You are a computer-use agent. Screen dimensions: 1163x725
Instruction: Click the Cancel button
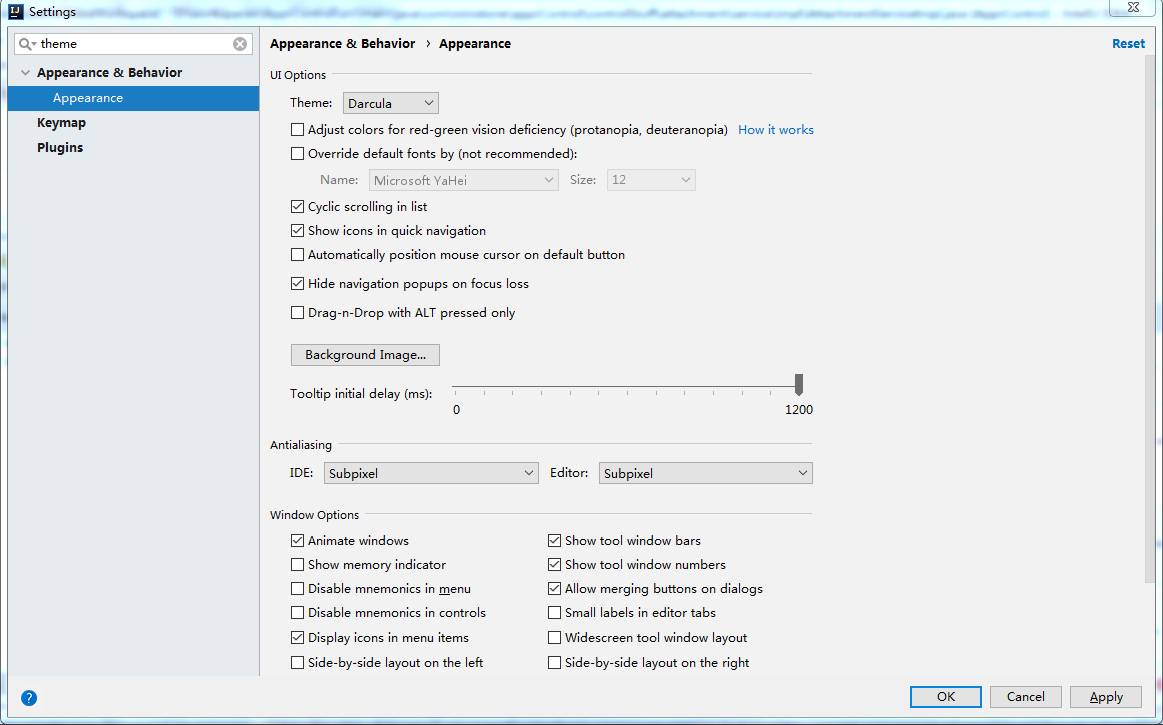pyautogui.click(x=1026, y=697)
